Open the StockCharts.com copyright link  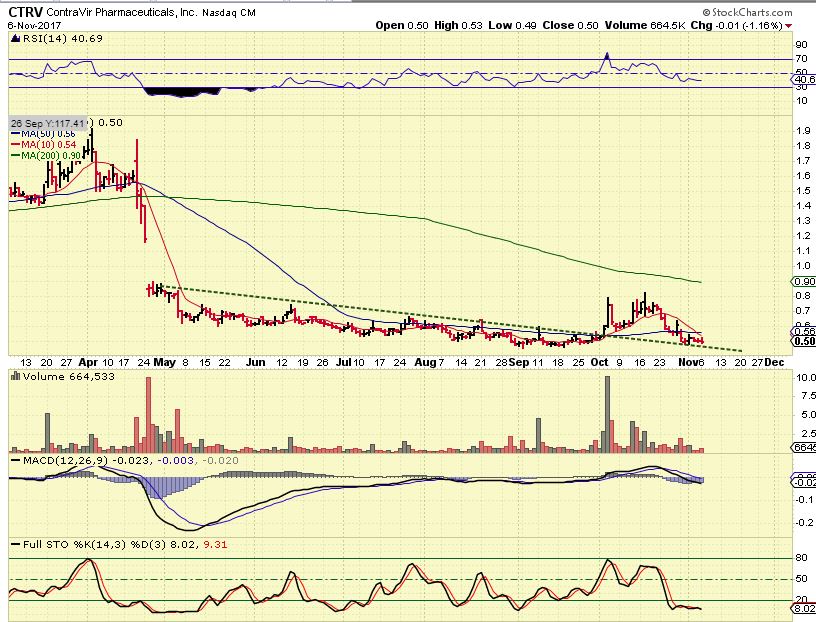tap(747, 12)
